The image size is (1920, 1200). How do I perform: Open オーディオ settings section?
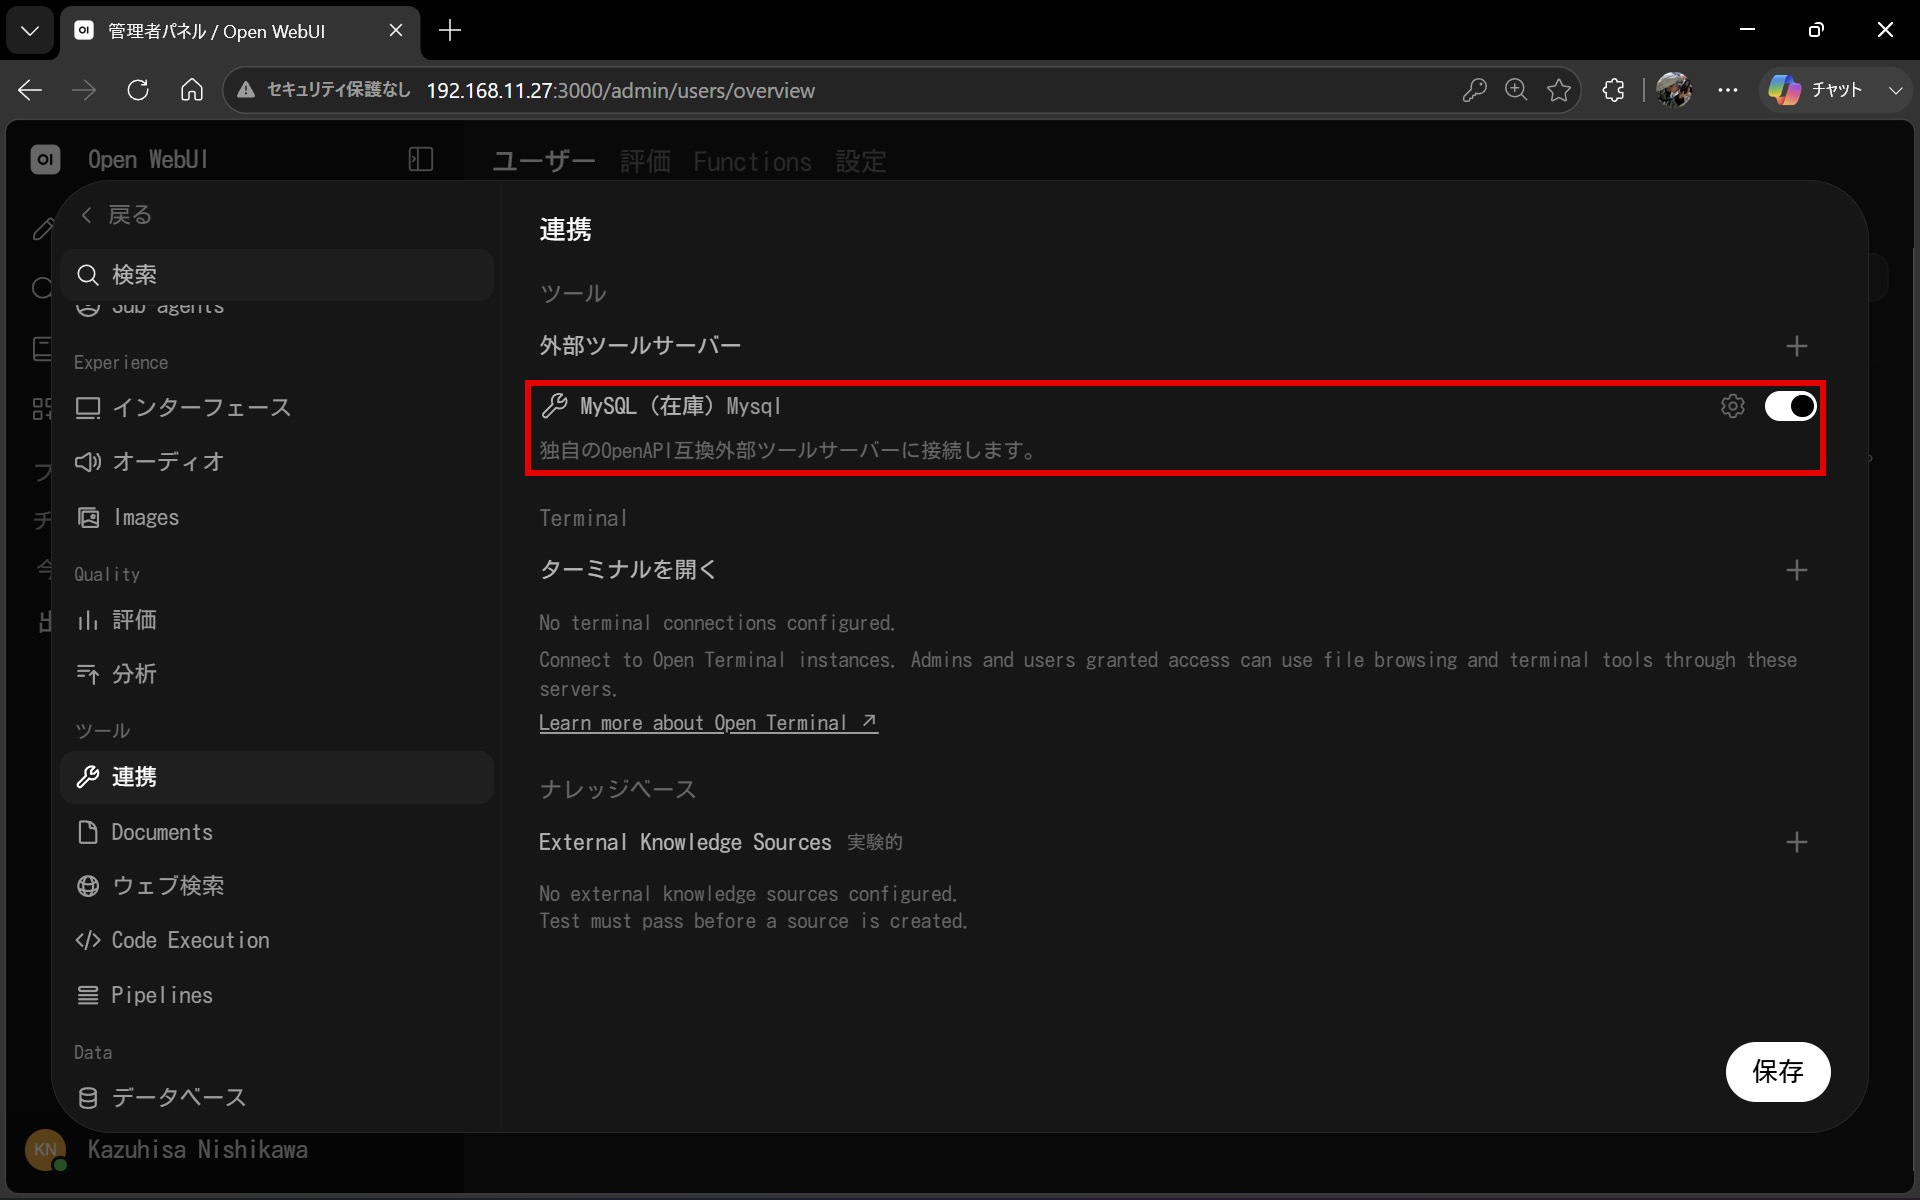pos(277,462)
